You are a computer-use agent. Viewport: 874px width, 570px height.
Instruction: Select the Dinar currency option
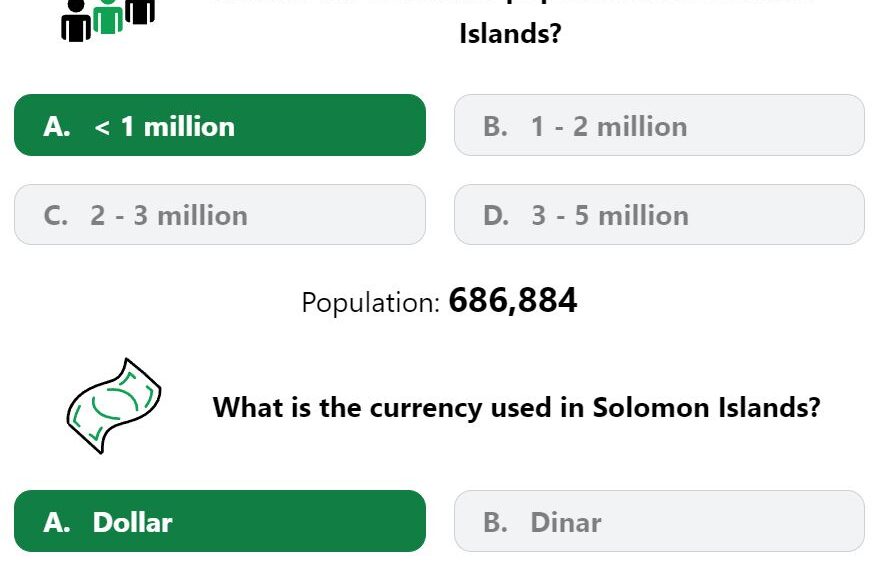pyautogui.click(x=659, y=521)
